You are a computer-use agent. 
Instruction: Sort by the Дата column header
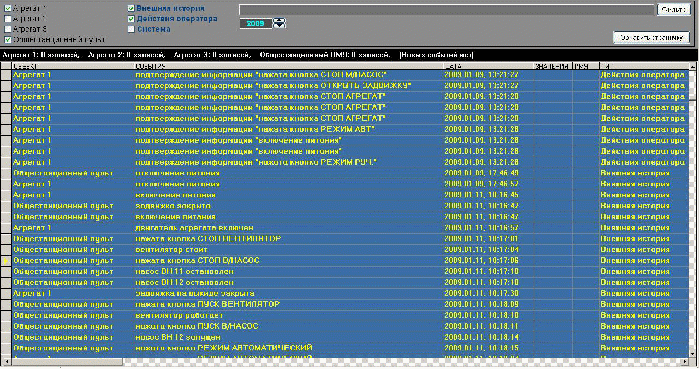[489, 66]
